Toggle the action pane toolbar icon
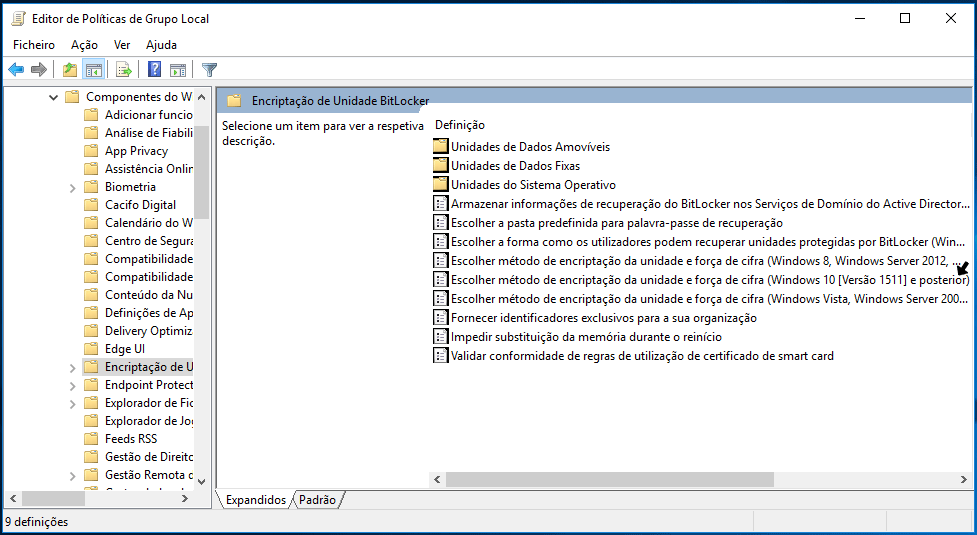The width and height of the screenshot is (977, 535). coord(178,70)
